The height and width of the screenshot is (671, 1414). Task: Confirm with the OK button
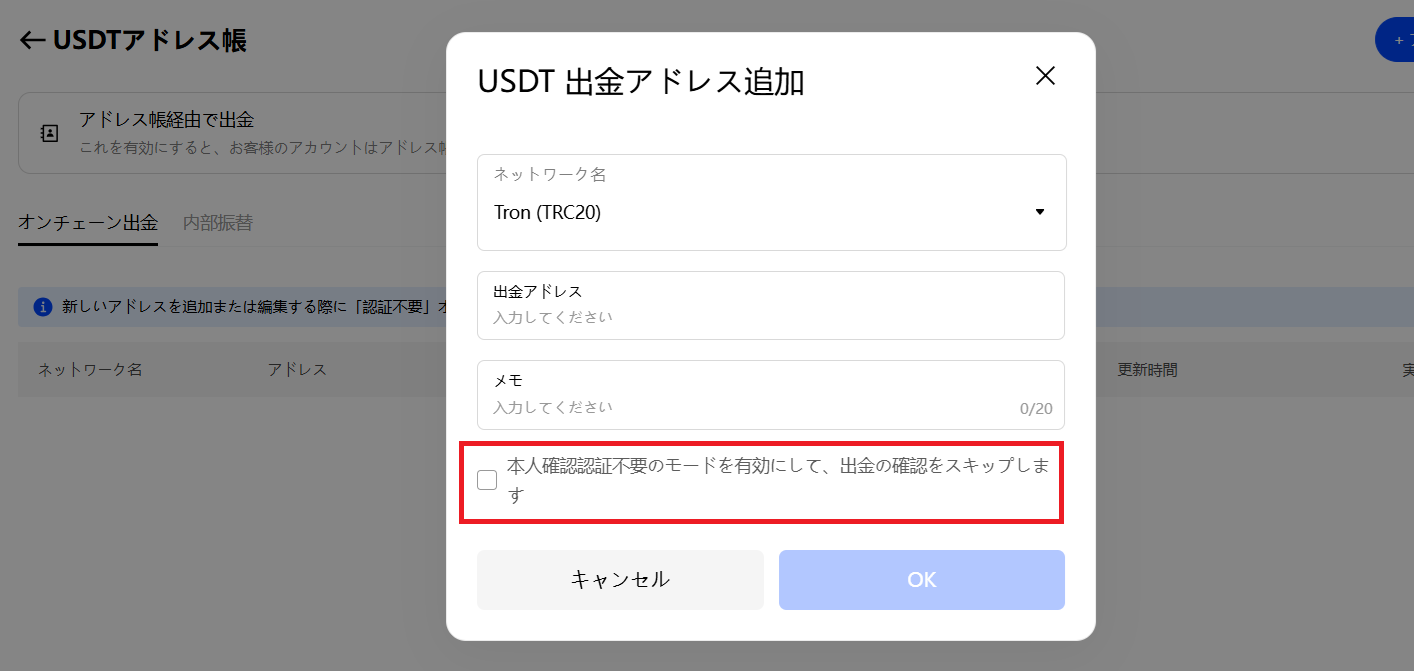[921, 580]
